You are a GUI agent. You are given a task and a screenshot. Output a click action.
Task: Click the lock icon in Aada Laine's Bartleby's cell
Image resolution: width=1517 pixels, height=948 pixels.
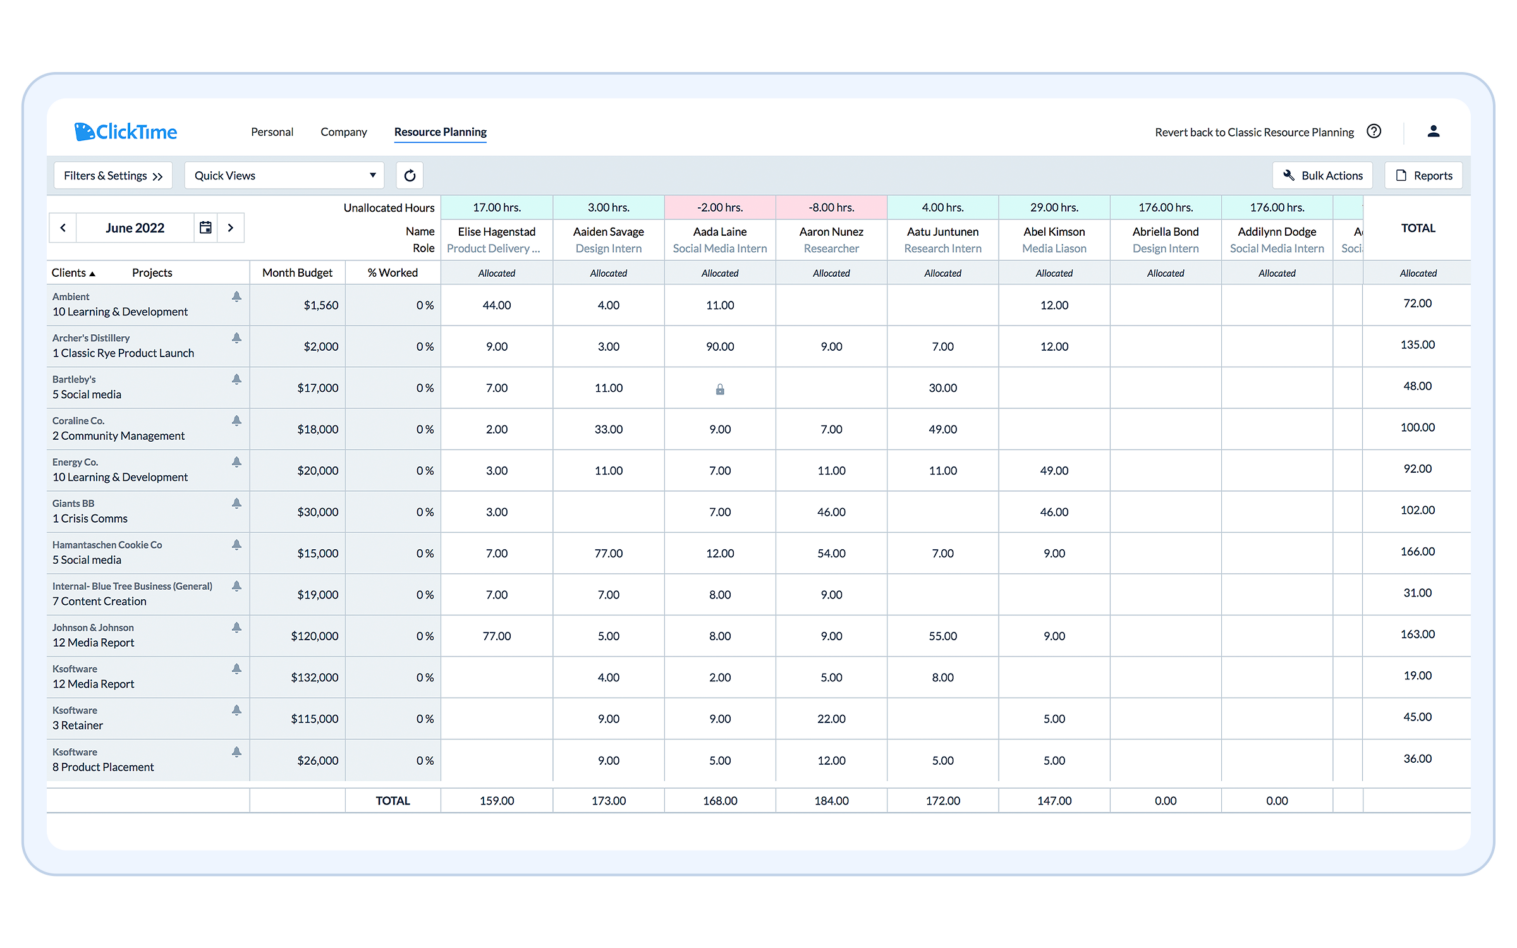[x=719, y=388]
